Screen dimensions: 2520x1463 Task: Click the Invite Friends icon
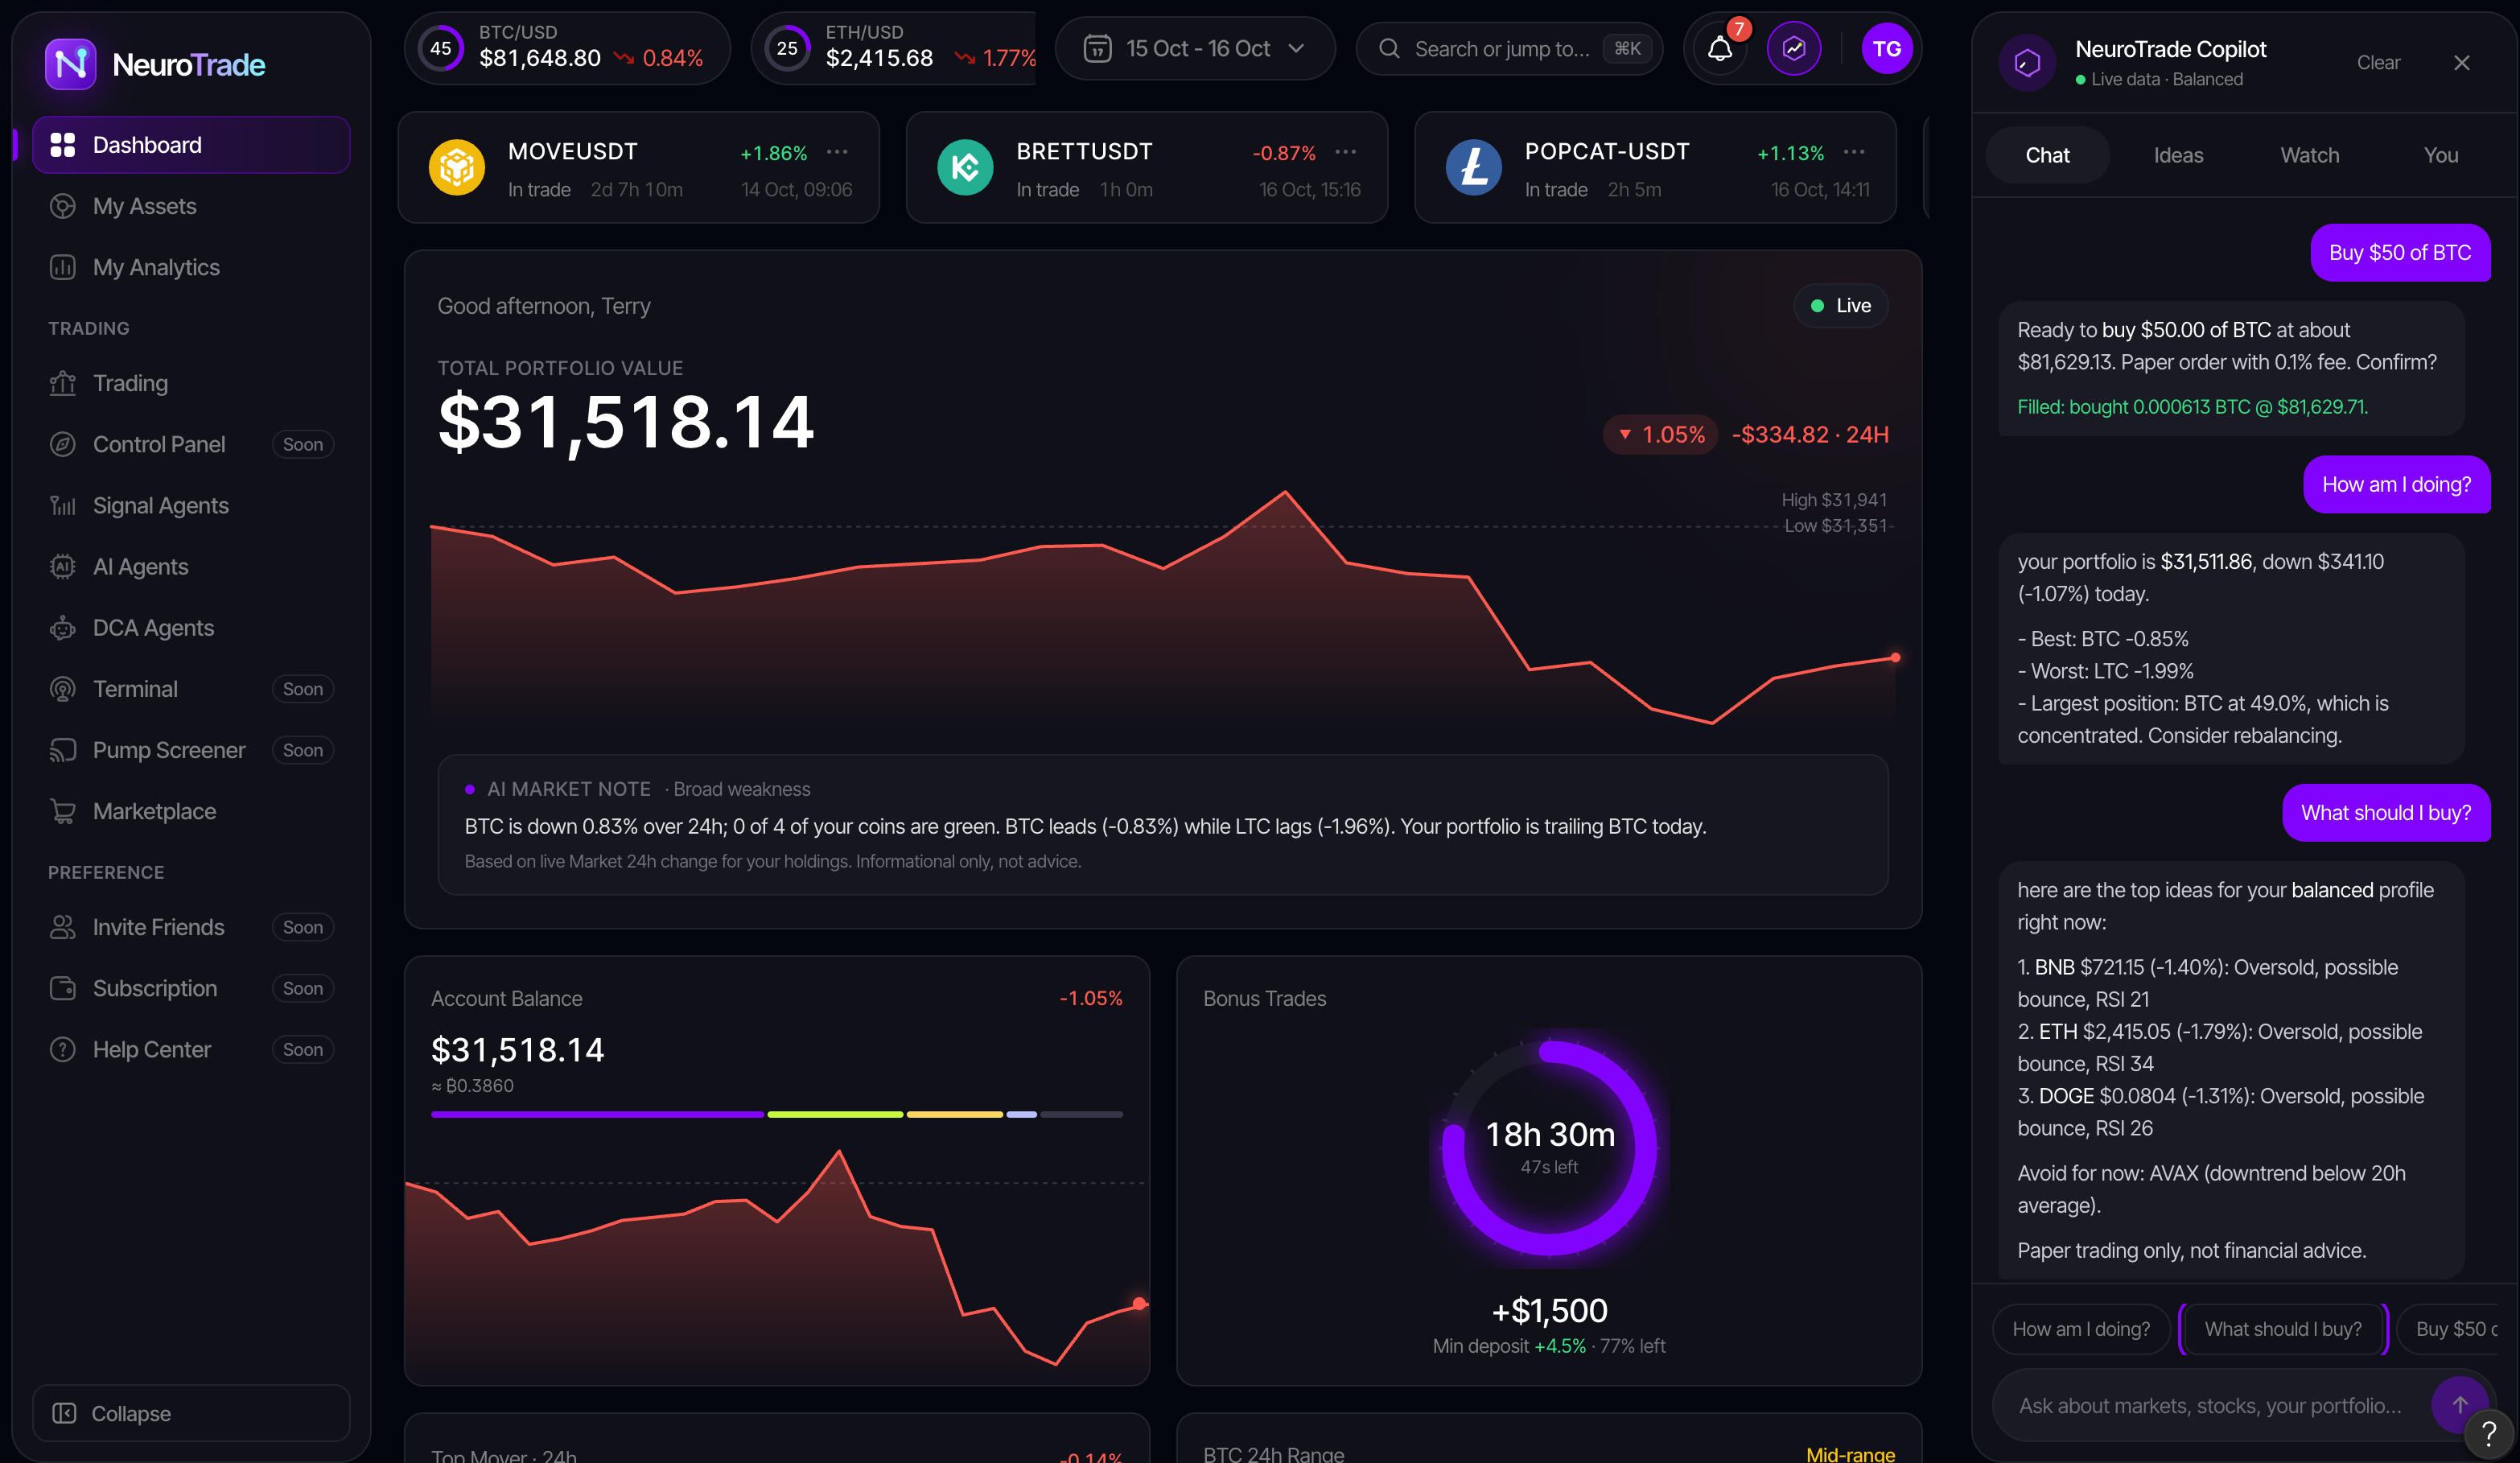63,927
